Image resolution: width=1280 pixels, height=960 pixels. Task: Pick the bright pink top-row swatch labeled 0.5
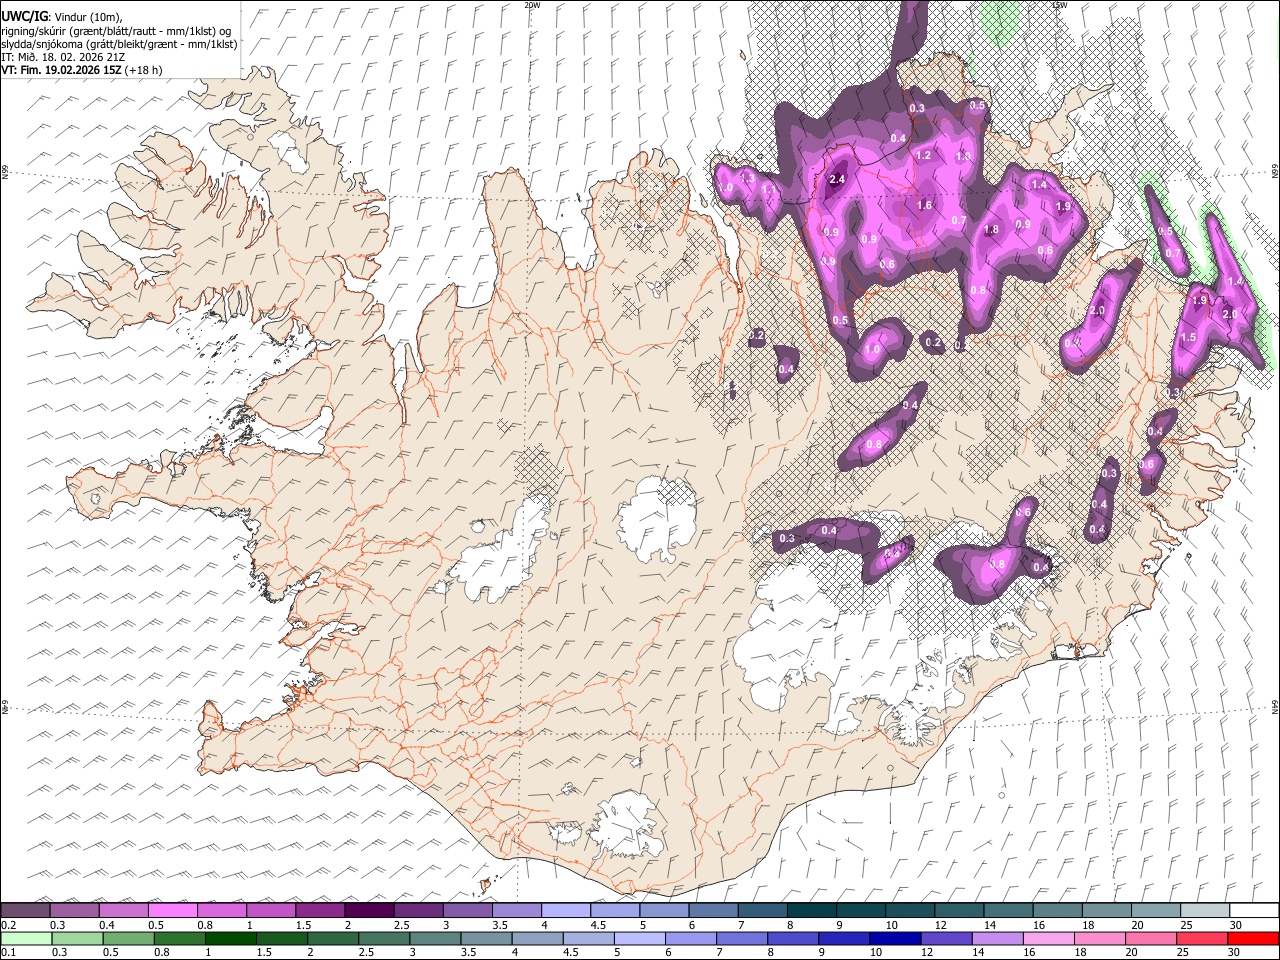tap(173, 911)
